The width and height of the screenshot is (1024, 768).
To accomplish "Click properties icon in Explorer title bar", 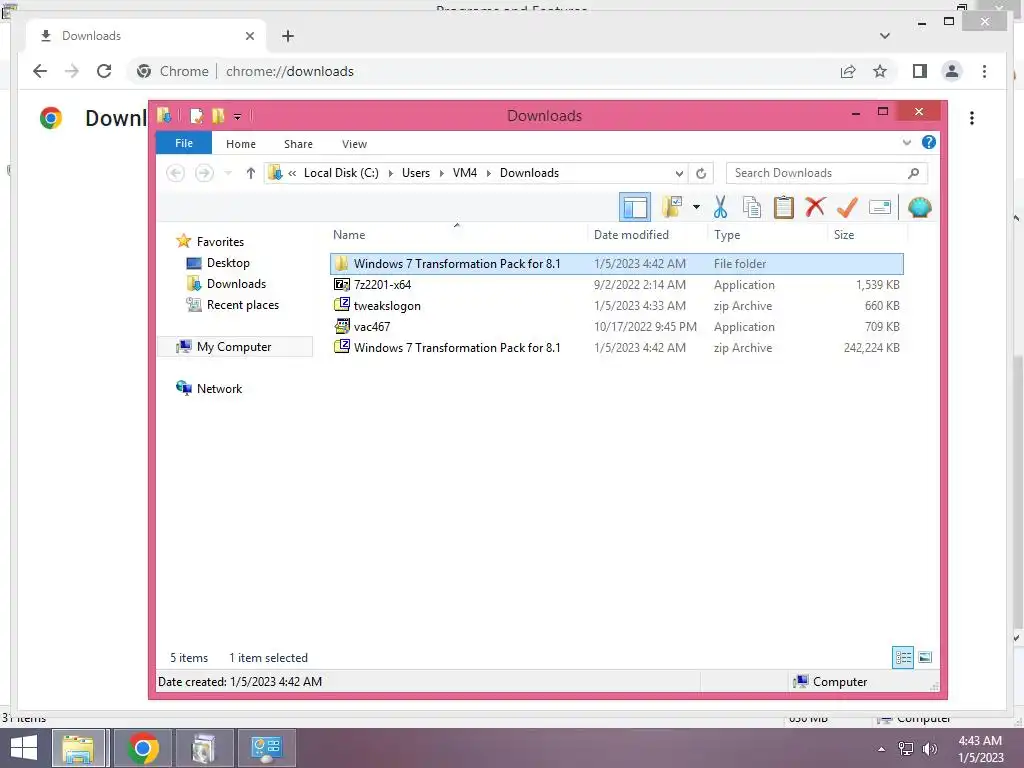I will tap(196, 116).
